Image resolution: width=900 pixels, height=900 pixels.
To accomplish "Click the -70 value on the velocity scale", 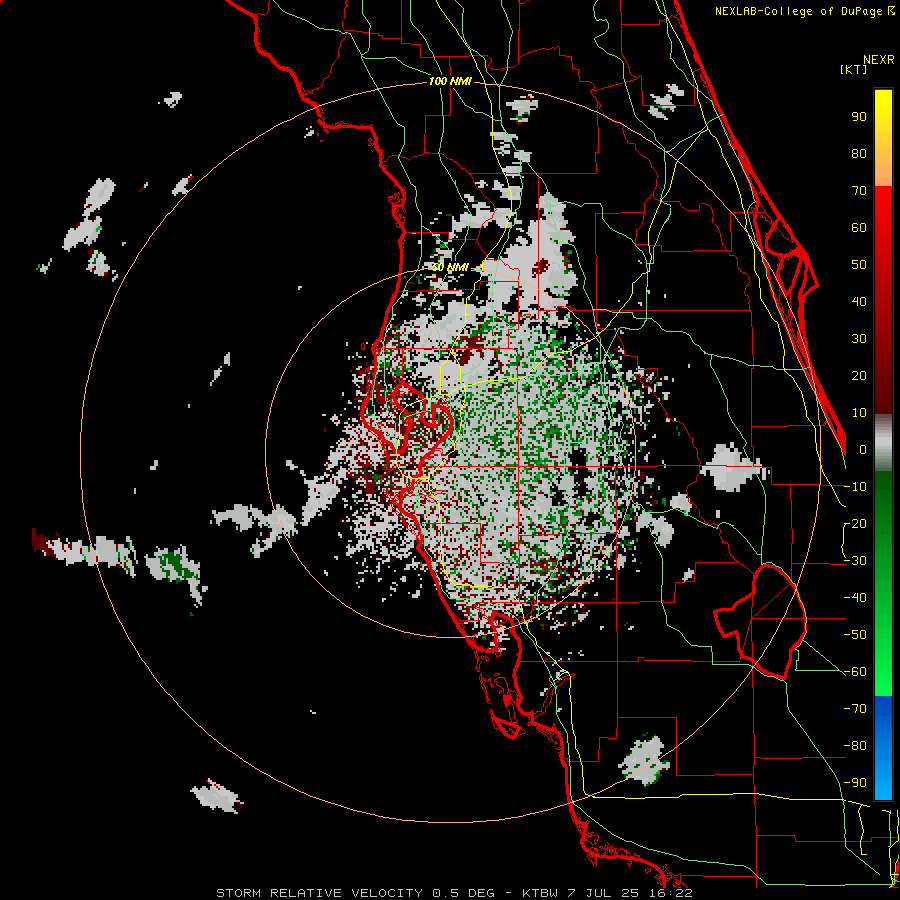I will (855, 709).
